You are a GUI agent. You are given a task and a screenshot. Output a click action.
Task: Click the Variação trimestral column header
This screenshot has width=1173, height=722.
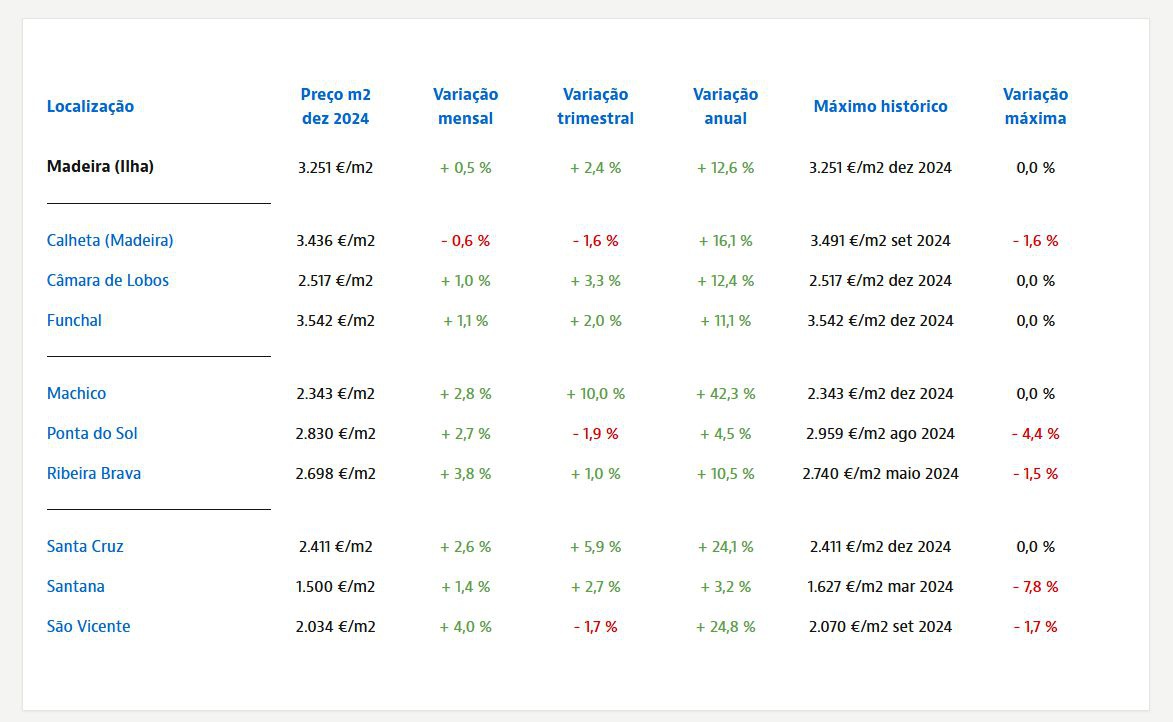[595, 107]
